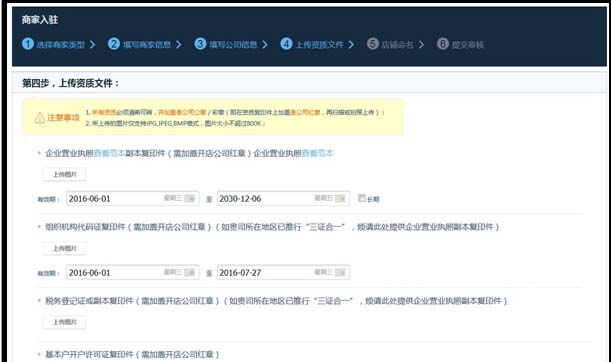Upload image for 组织机构代码证 copy
The image size is (611, 362).
(x=65, y=248)
